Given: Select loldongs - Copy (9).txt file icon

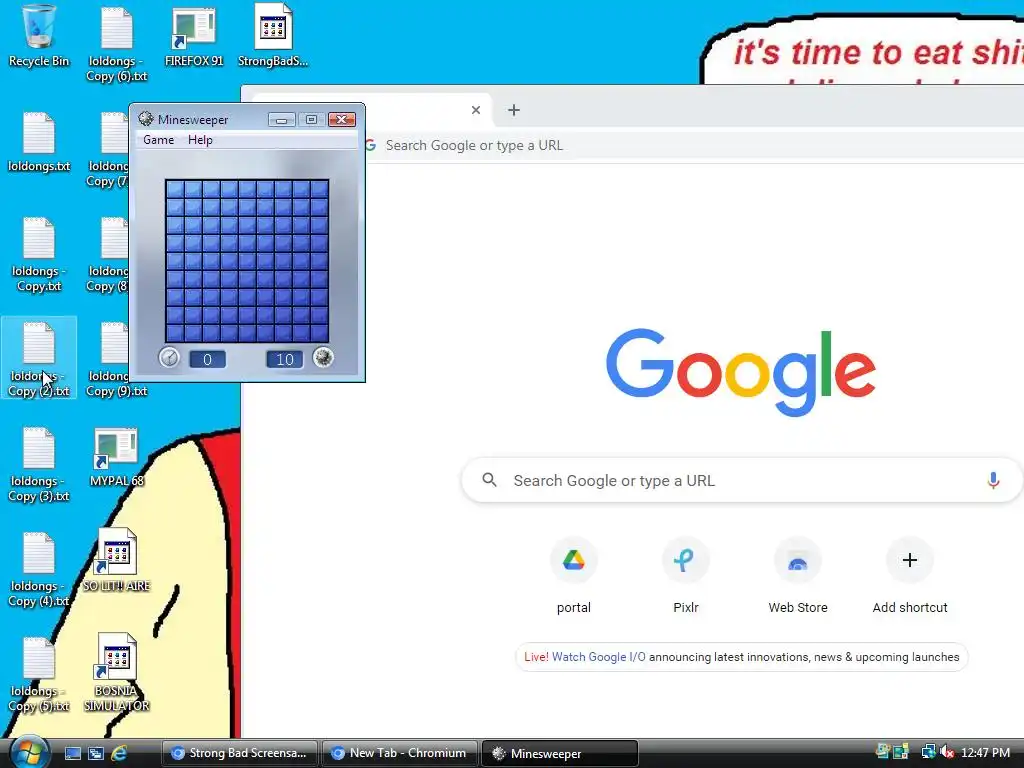Looking at the screenshot, I should tap(117, 359).
